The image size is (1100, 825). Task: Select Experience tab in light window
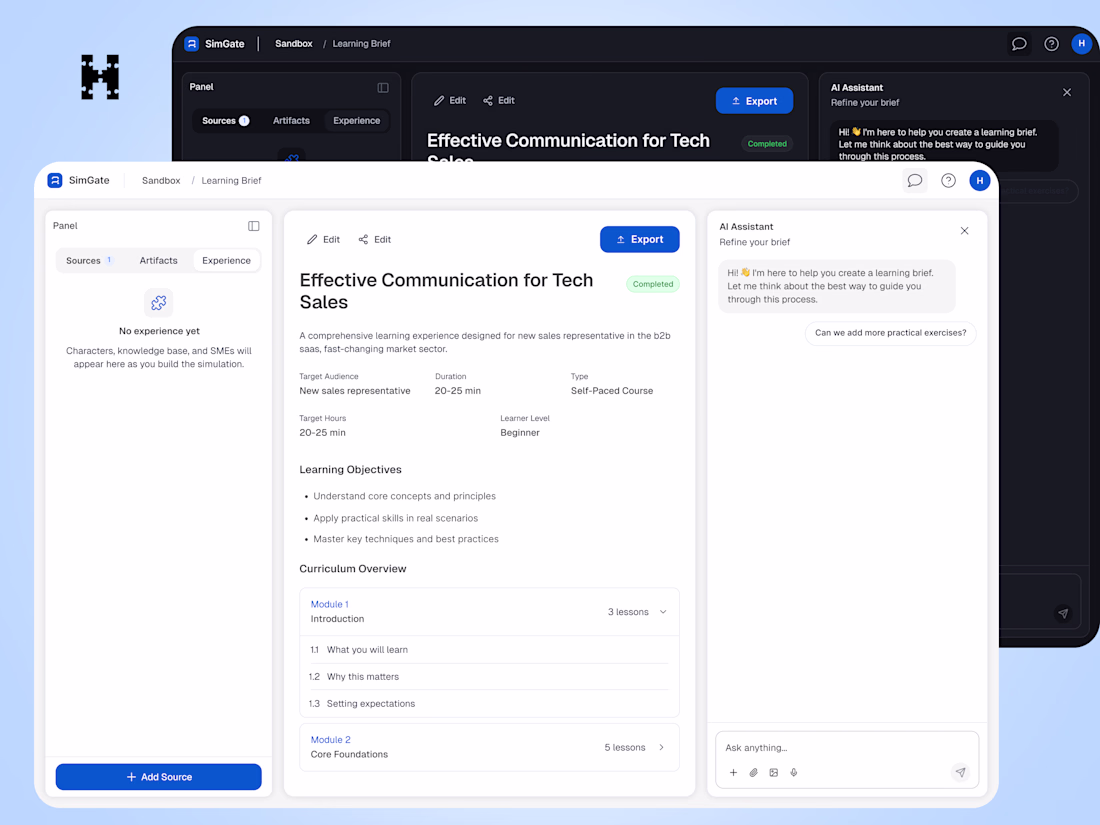tap(227, 260)
